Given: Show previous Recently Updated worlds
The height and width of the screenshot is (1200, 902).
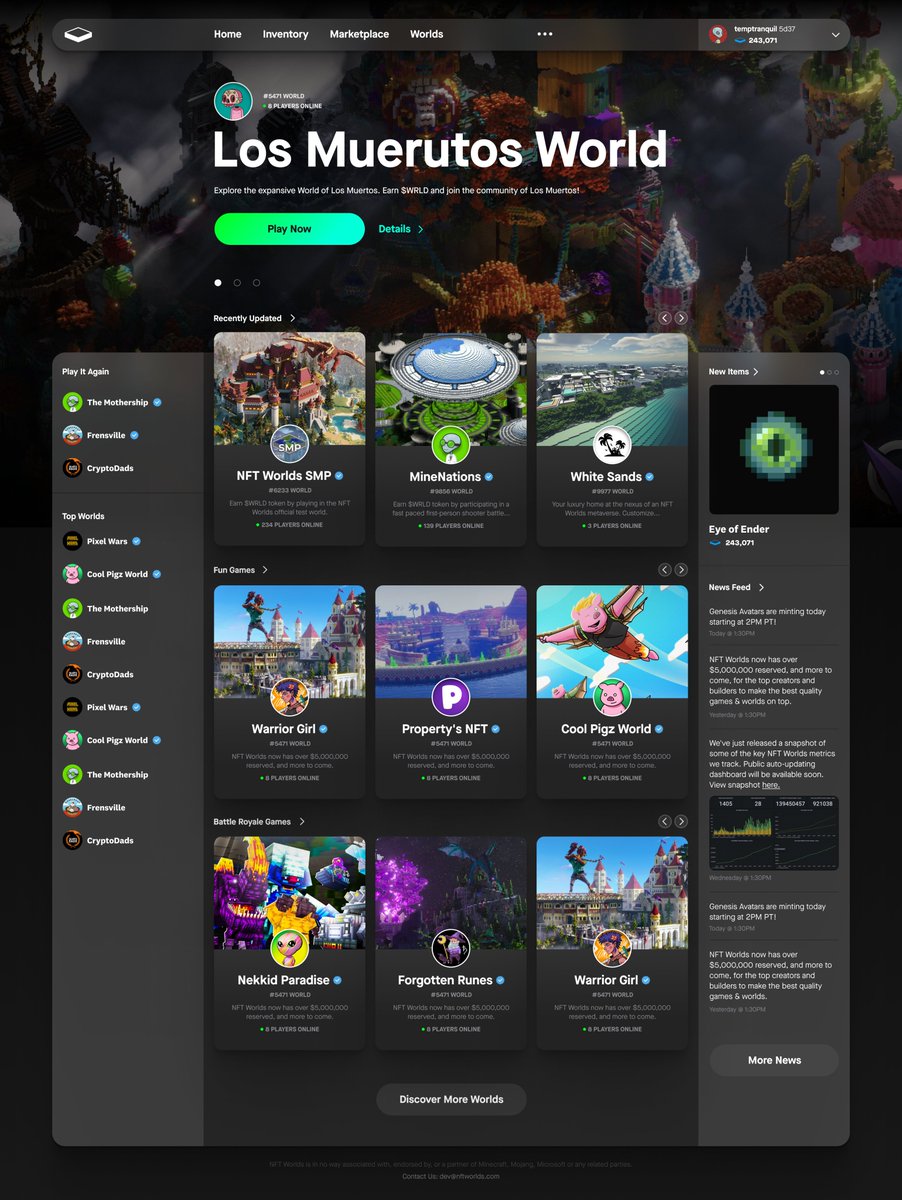Looking at the screenshot, I should tap(664, 318).
